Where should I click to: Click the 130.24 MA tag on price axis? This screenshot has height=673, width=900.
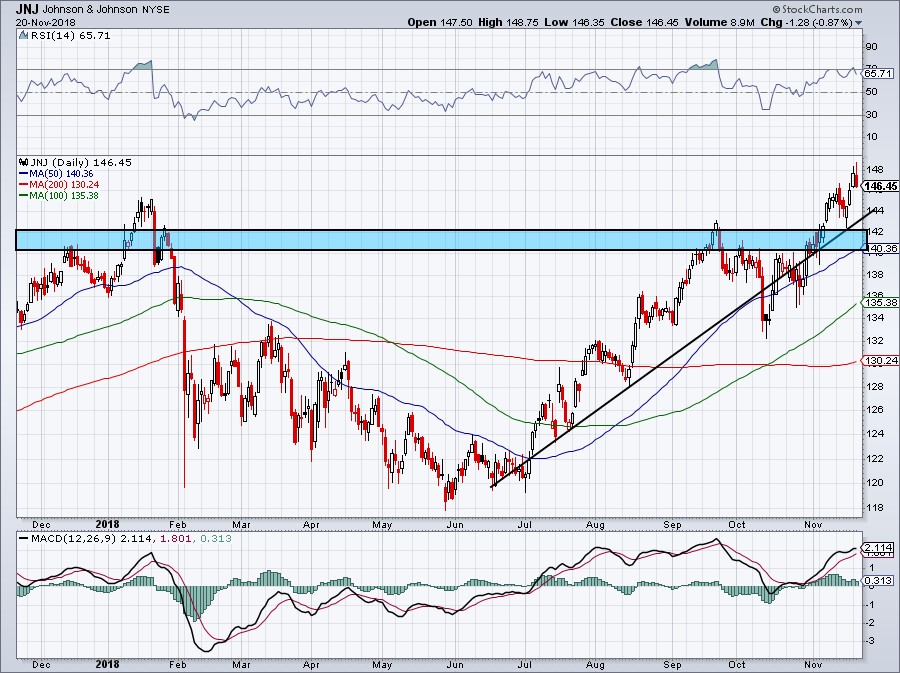point(881,360)
